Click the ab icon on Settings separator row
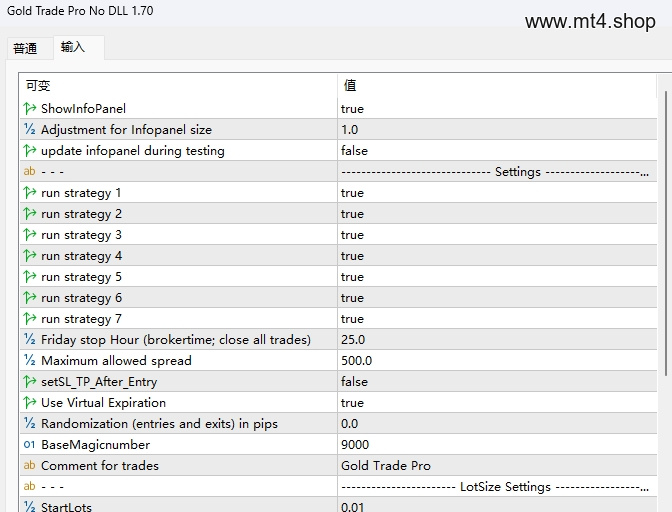The height and width of the screenshot is (512, 672). coord(30,171)
